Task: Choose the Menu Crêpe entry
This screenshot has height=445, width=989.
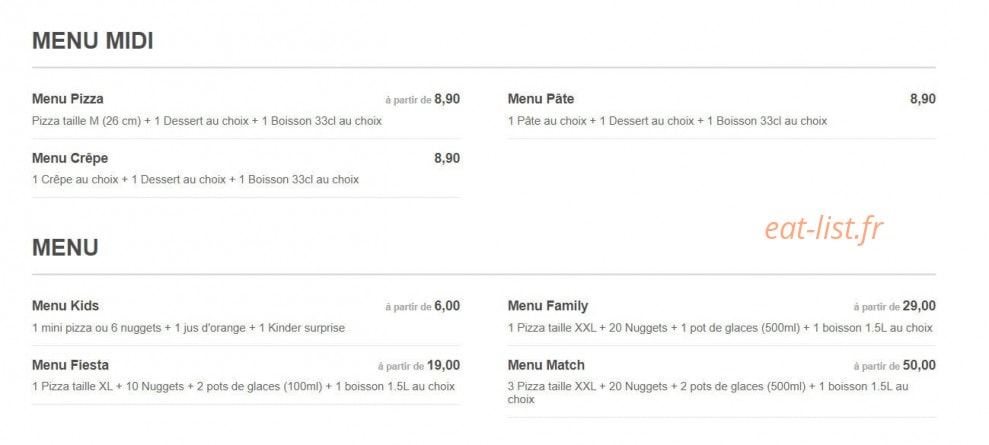Action: click(x=70, y=158)
